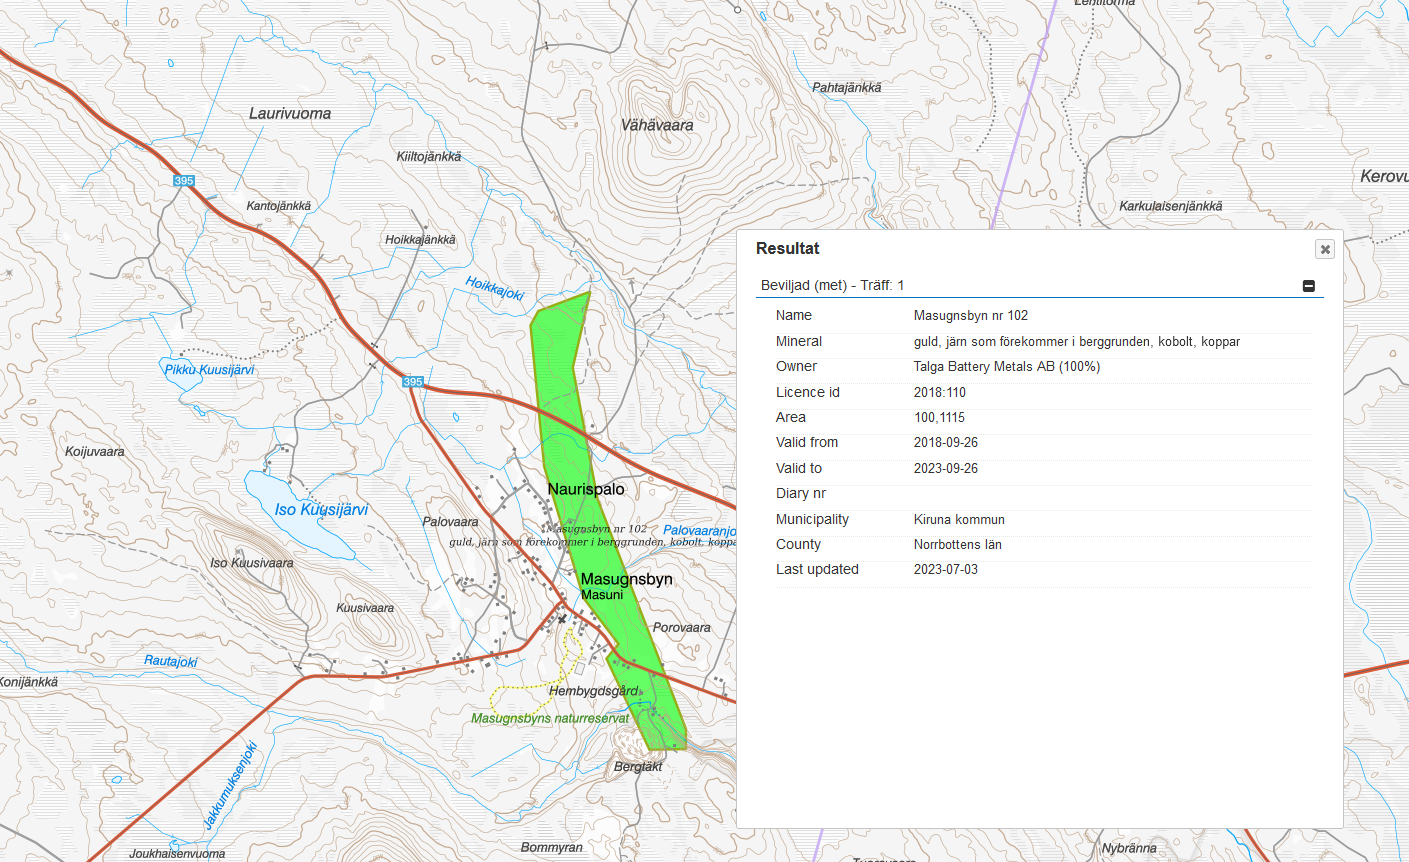The height and width of the screenshot is (862, 1409).
Task: Select area value '100,1115'
Action: coord(939,418)
